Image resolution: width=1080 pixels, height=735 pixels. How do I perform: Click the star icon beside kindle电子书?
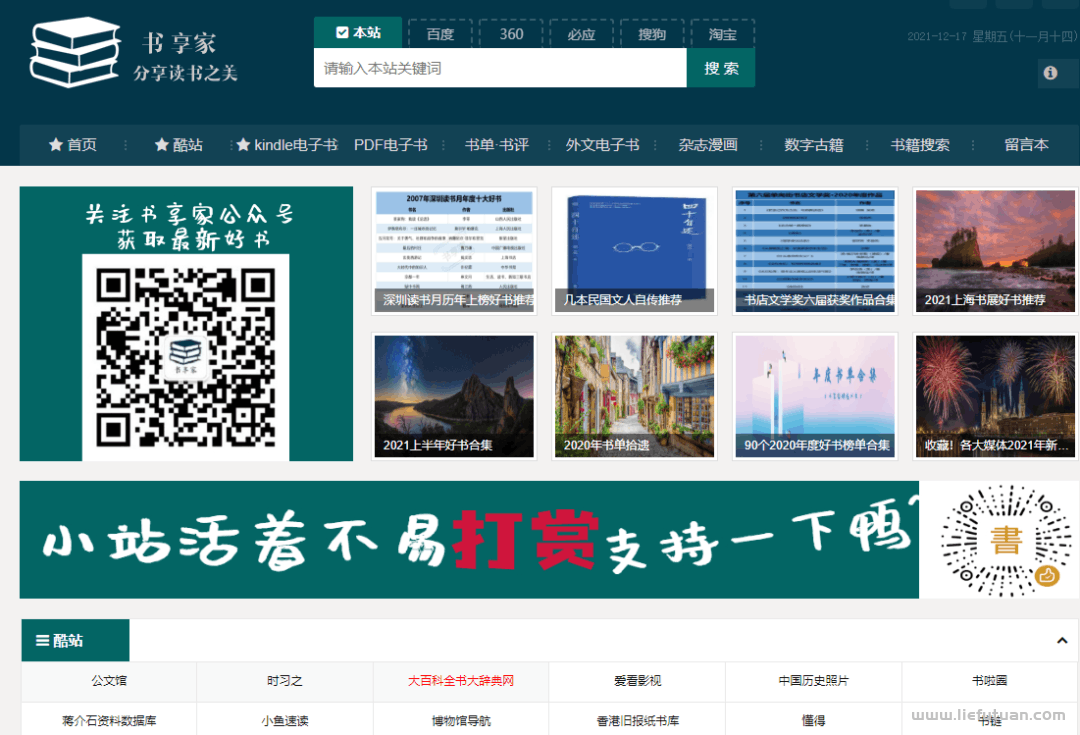tap(241, 144)
